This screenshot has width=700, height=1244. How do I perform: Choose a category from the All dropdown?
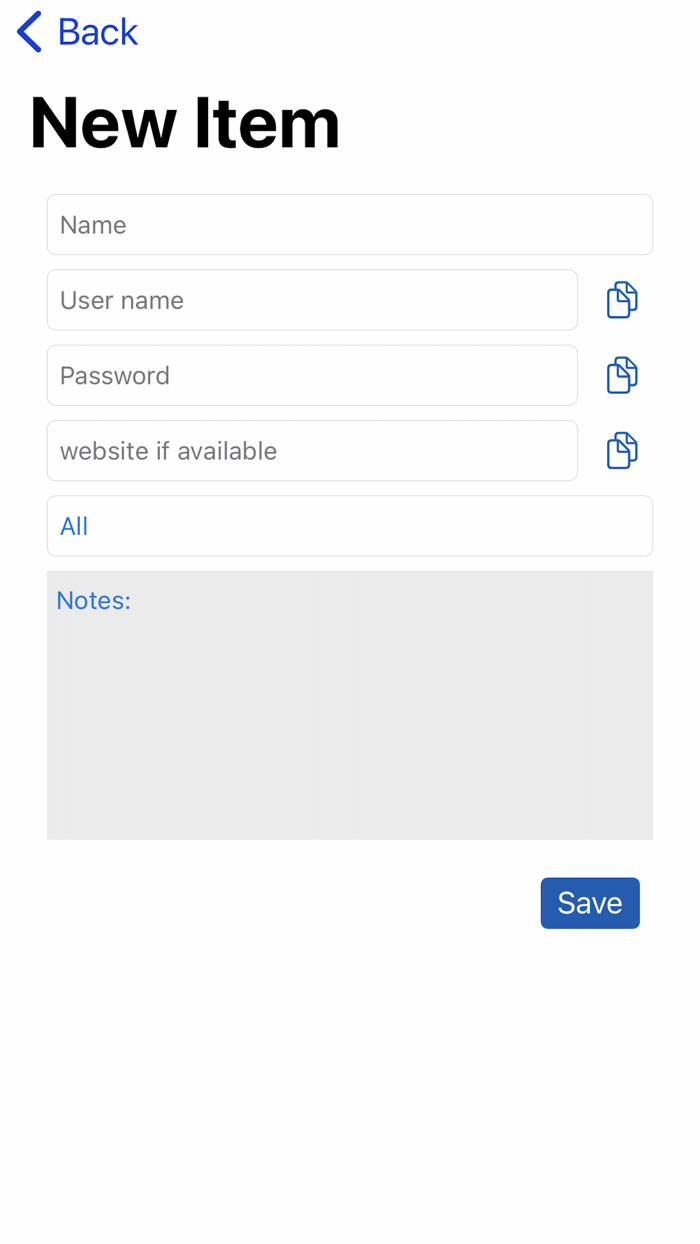point(350,525)
